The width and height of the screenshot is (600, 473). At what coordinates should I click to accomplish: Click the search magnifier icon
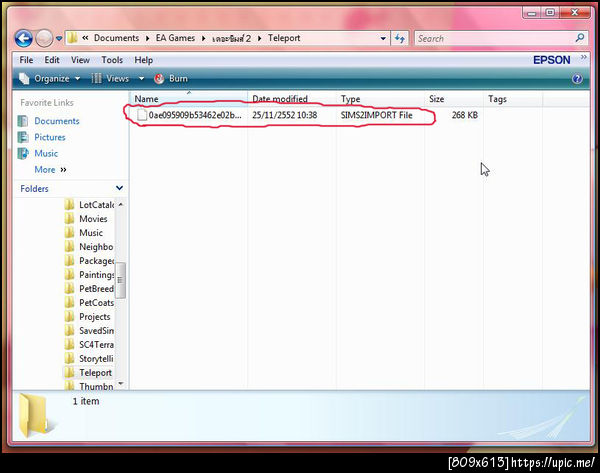pos(580,38)
